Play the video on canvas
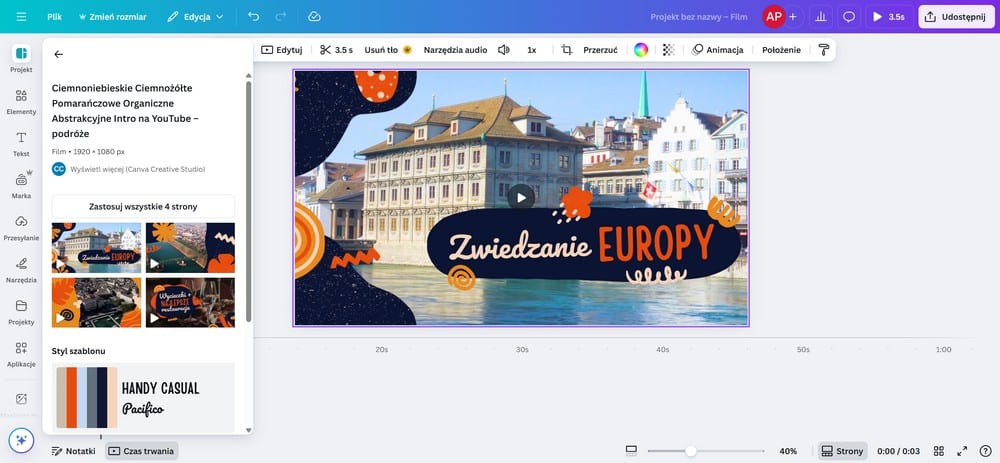Screen dimensions: 1000x463 coord(521,198)
